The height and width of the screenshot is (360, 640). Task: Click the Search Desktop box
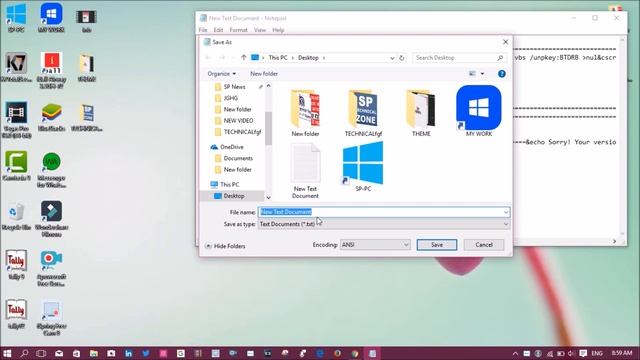[459, 58]
